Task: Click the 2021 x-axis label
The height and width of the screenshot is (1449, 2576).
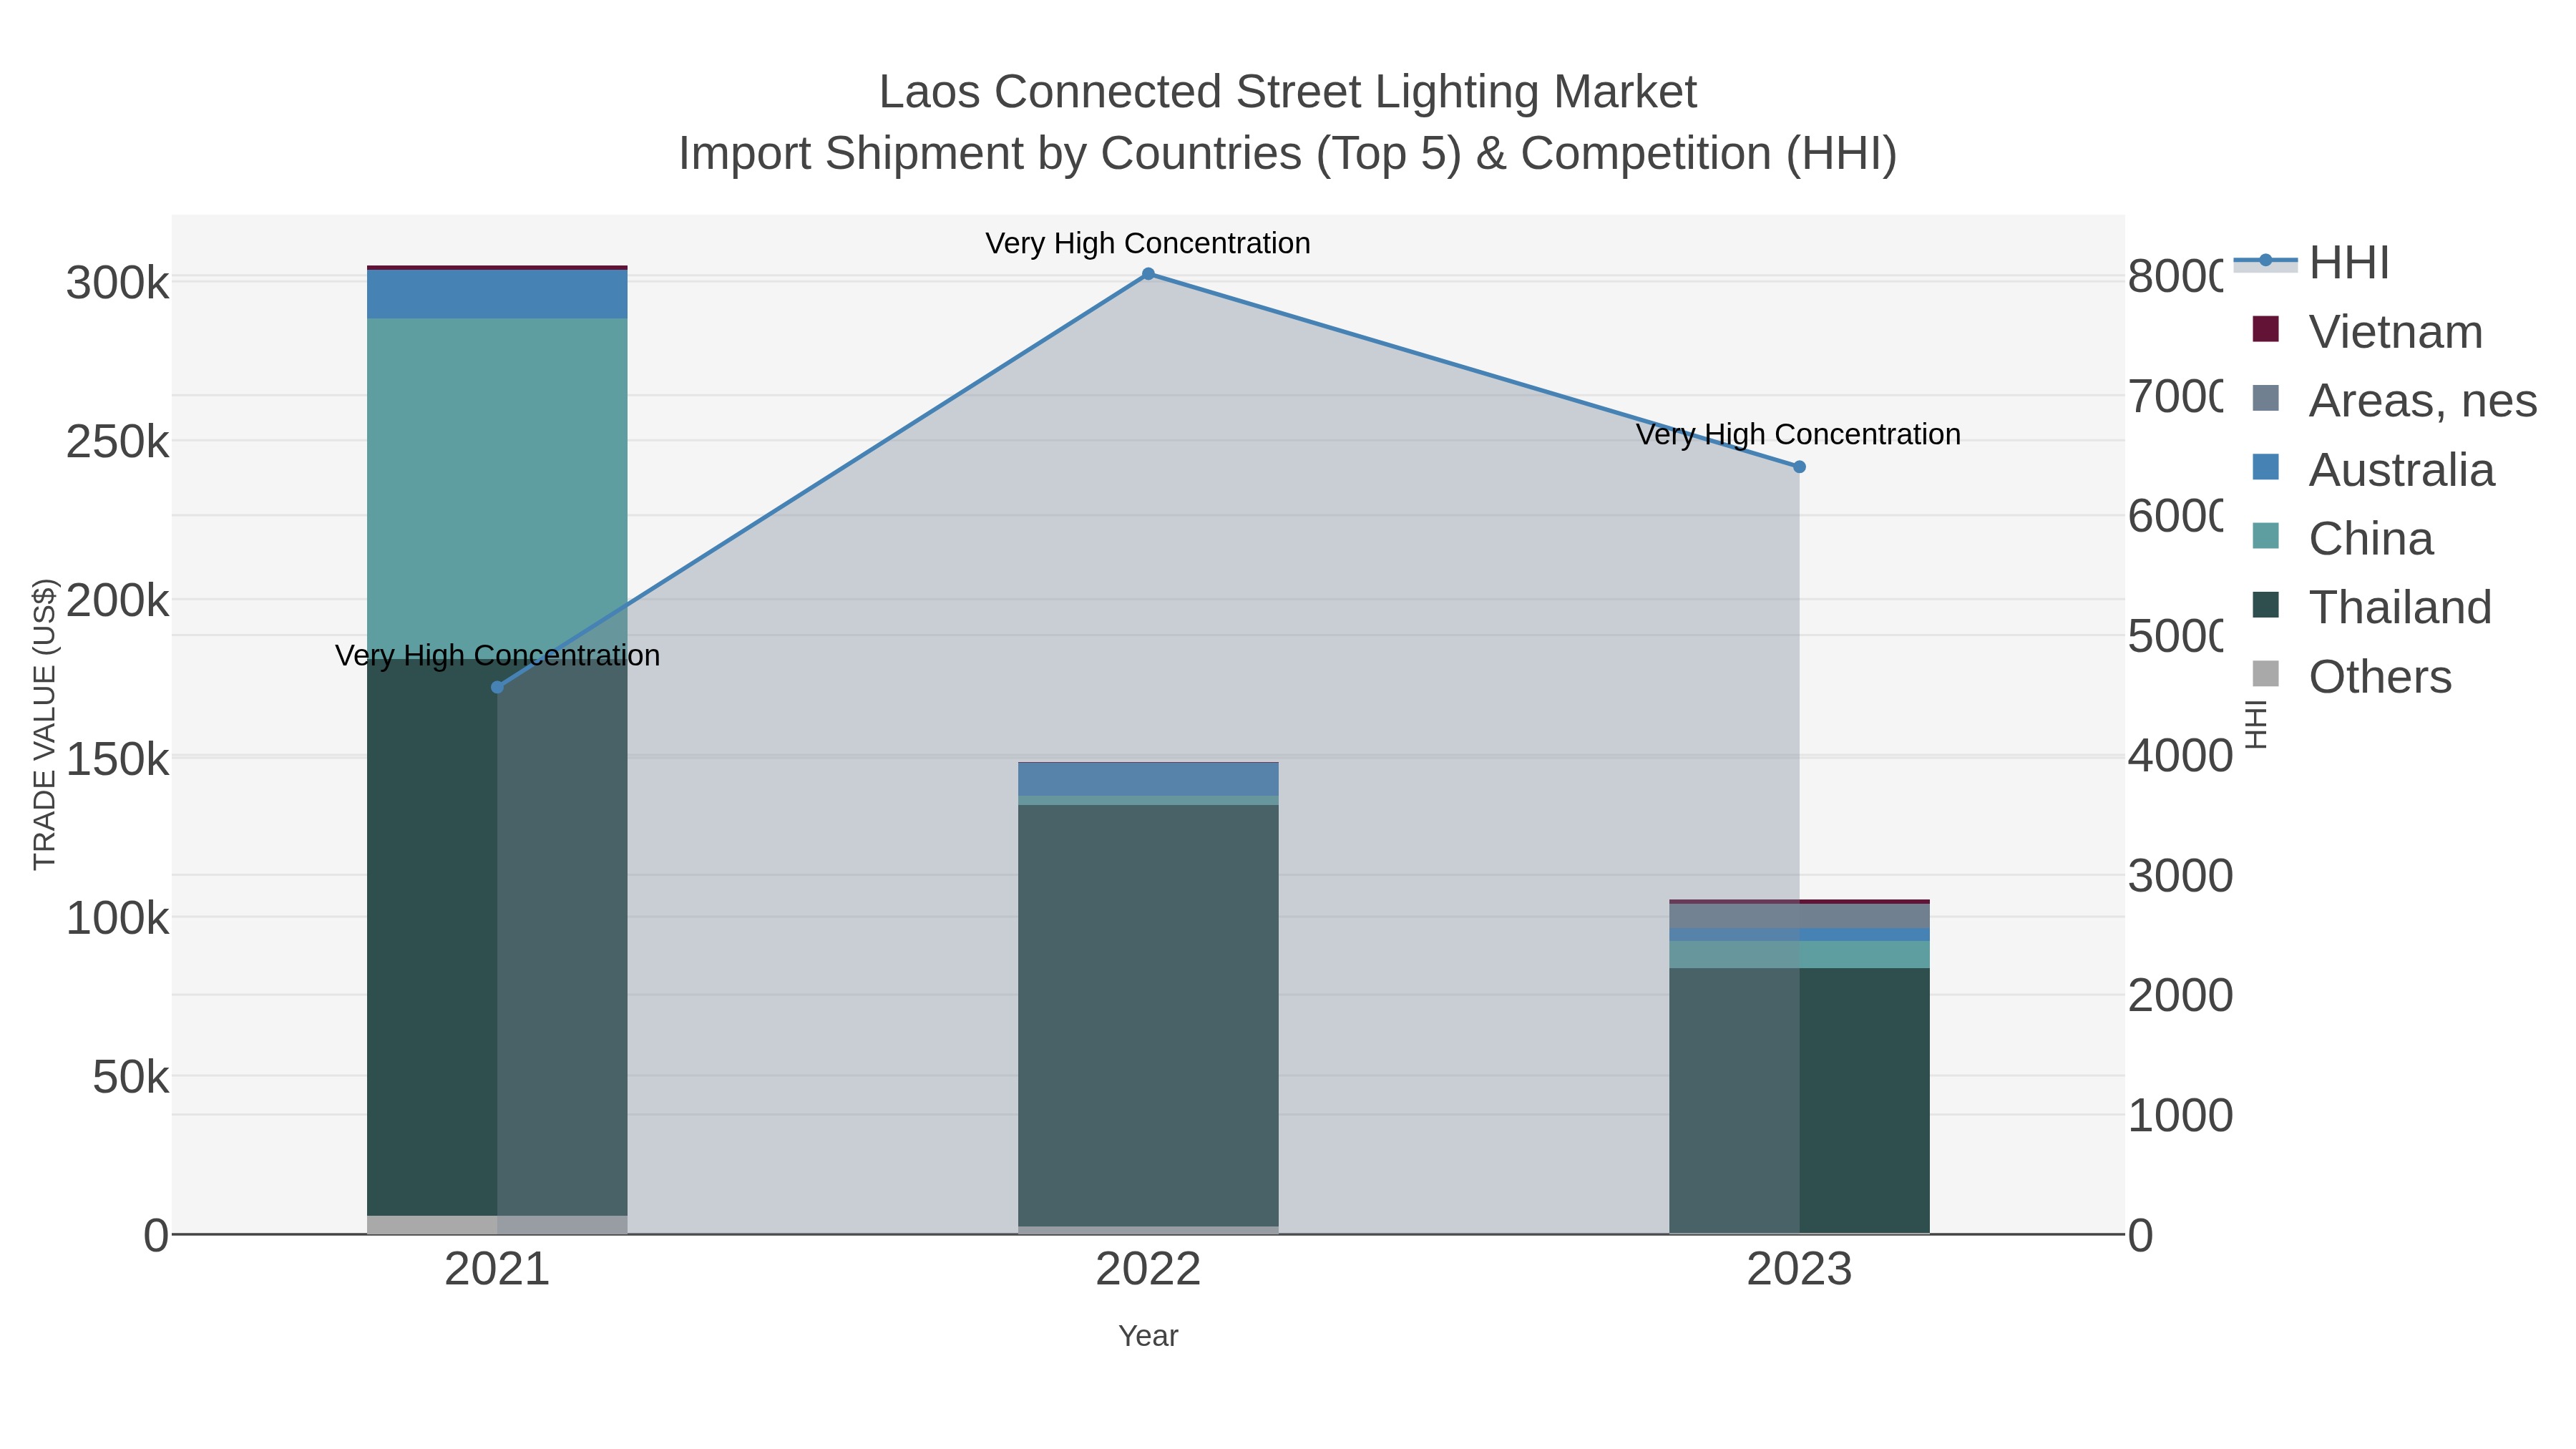Action: pos(497,1270)
